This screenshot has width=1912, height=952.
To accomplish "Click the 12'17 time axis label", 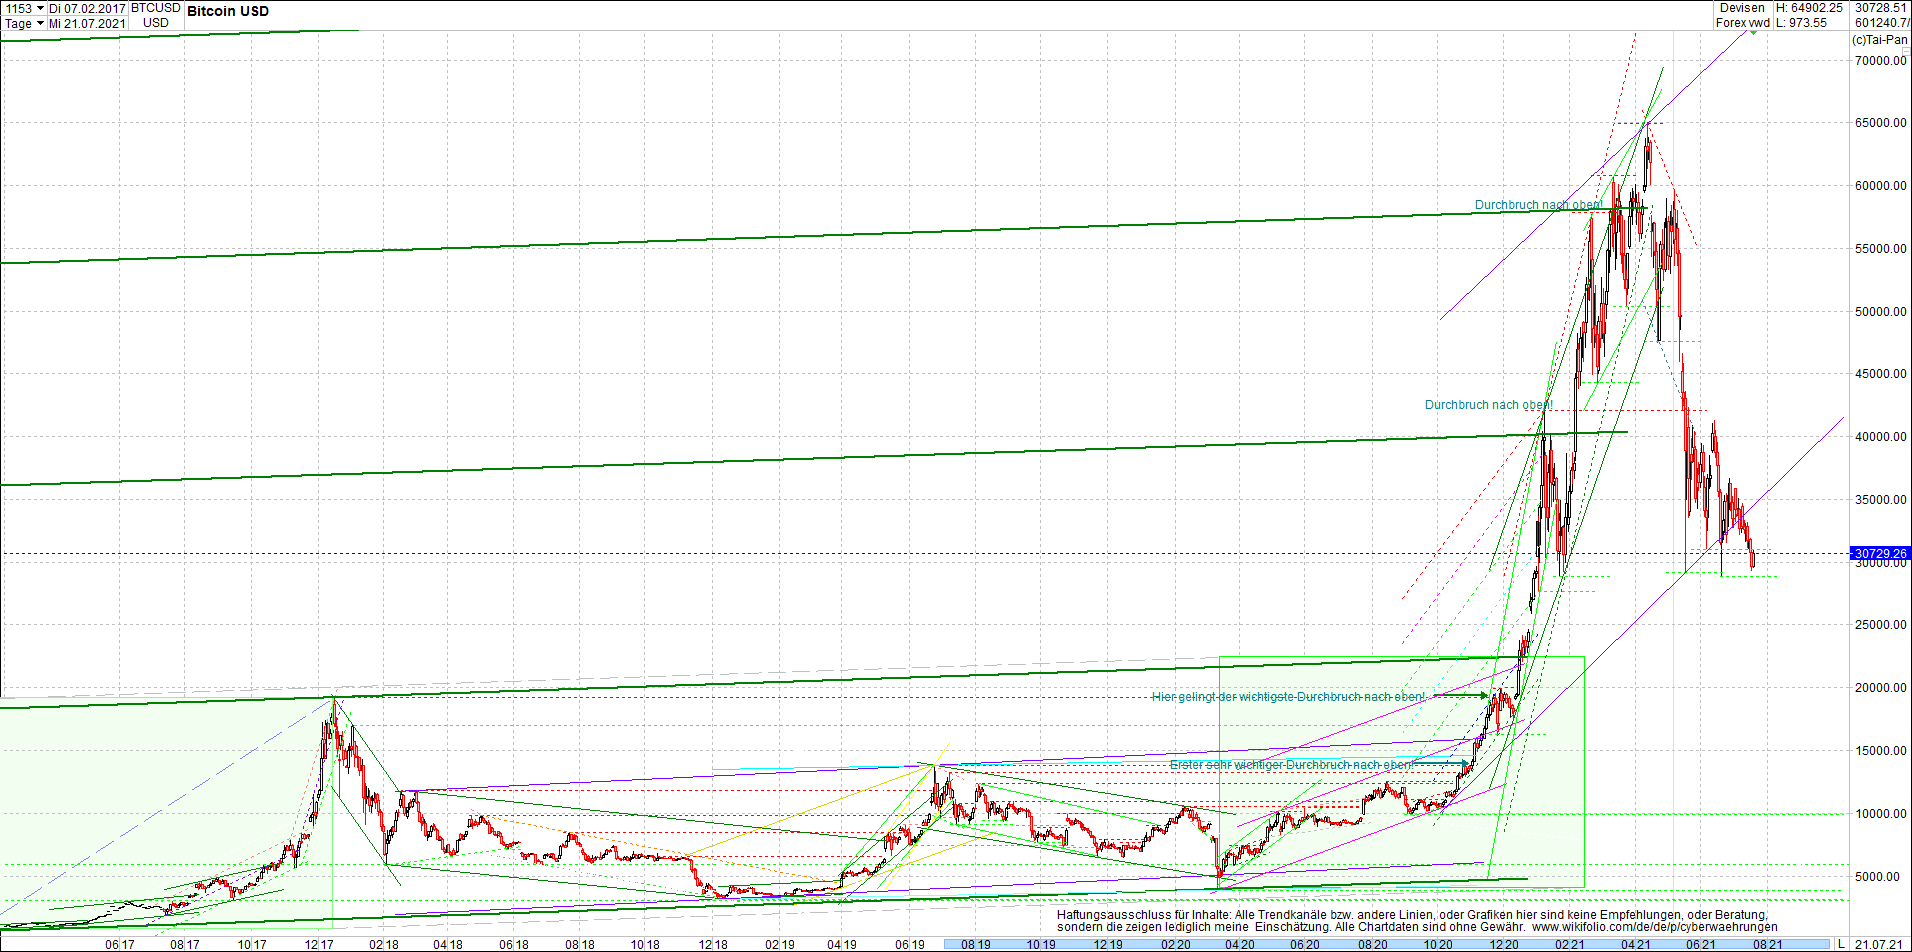I will coord(319,944).
